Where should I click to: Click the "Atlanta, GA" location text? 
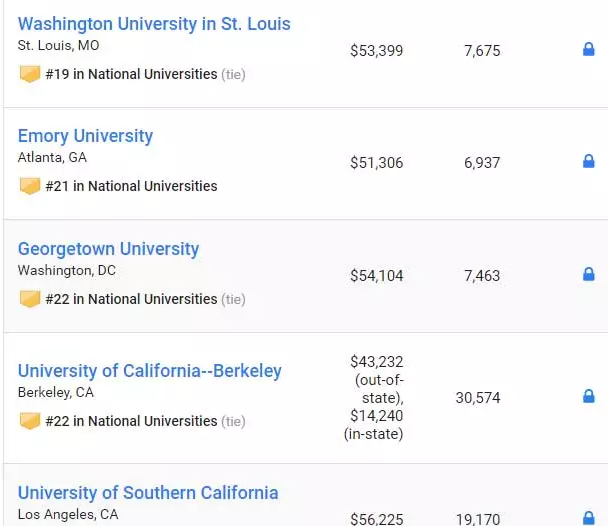pos(52,157)
